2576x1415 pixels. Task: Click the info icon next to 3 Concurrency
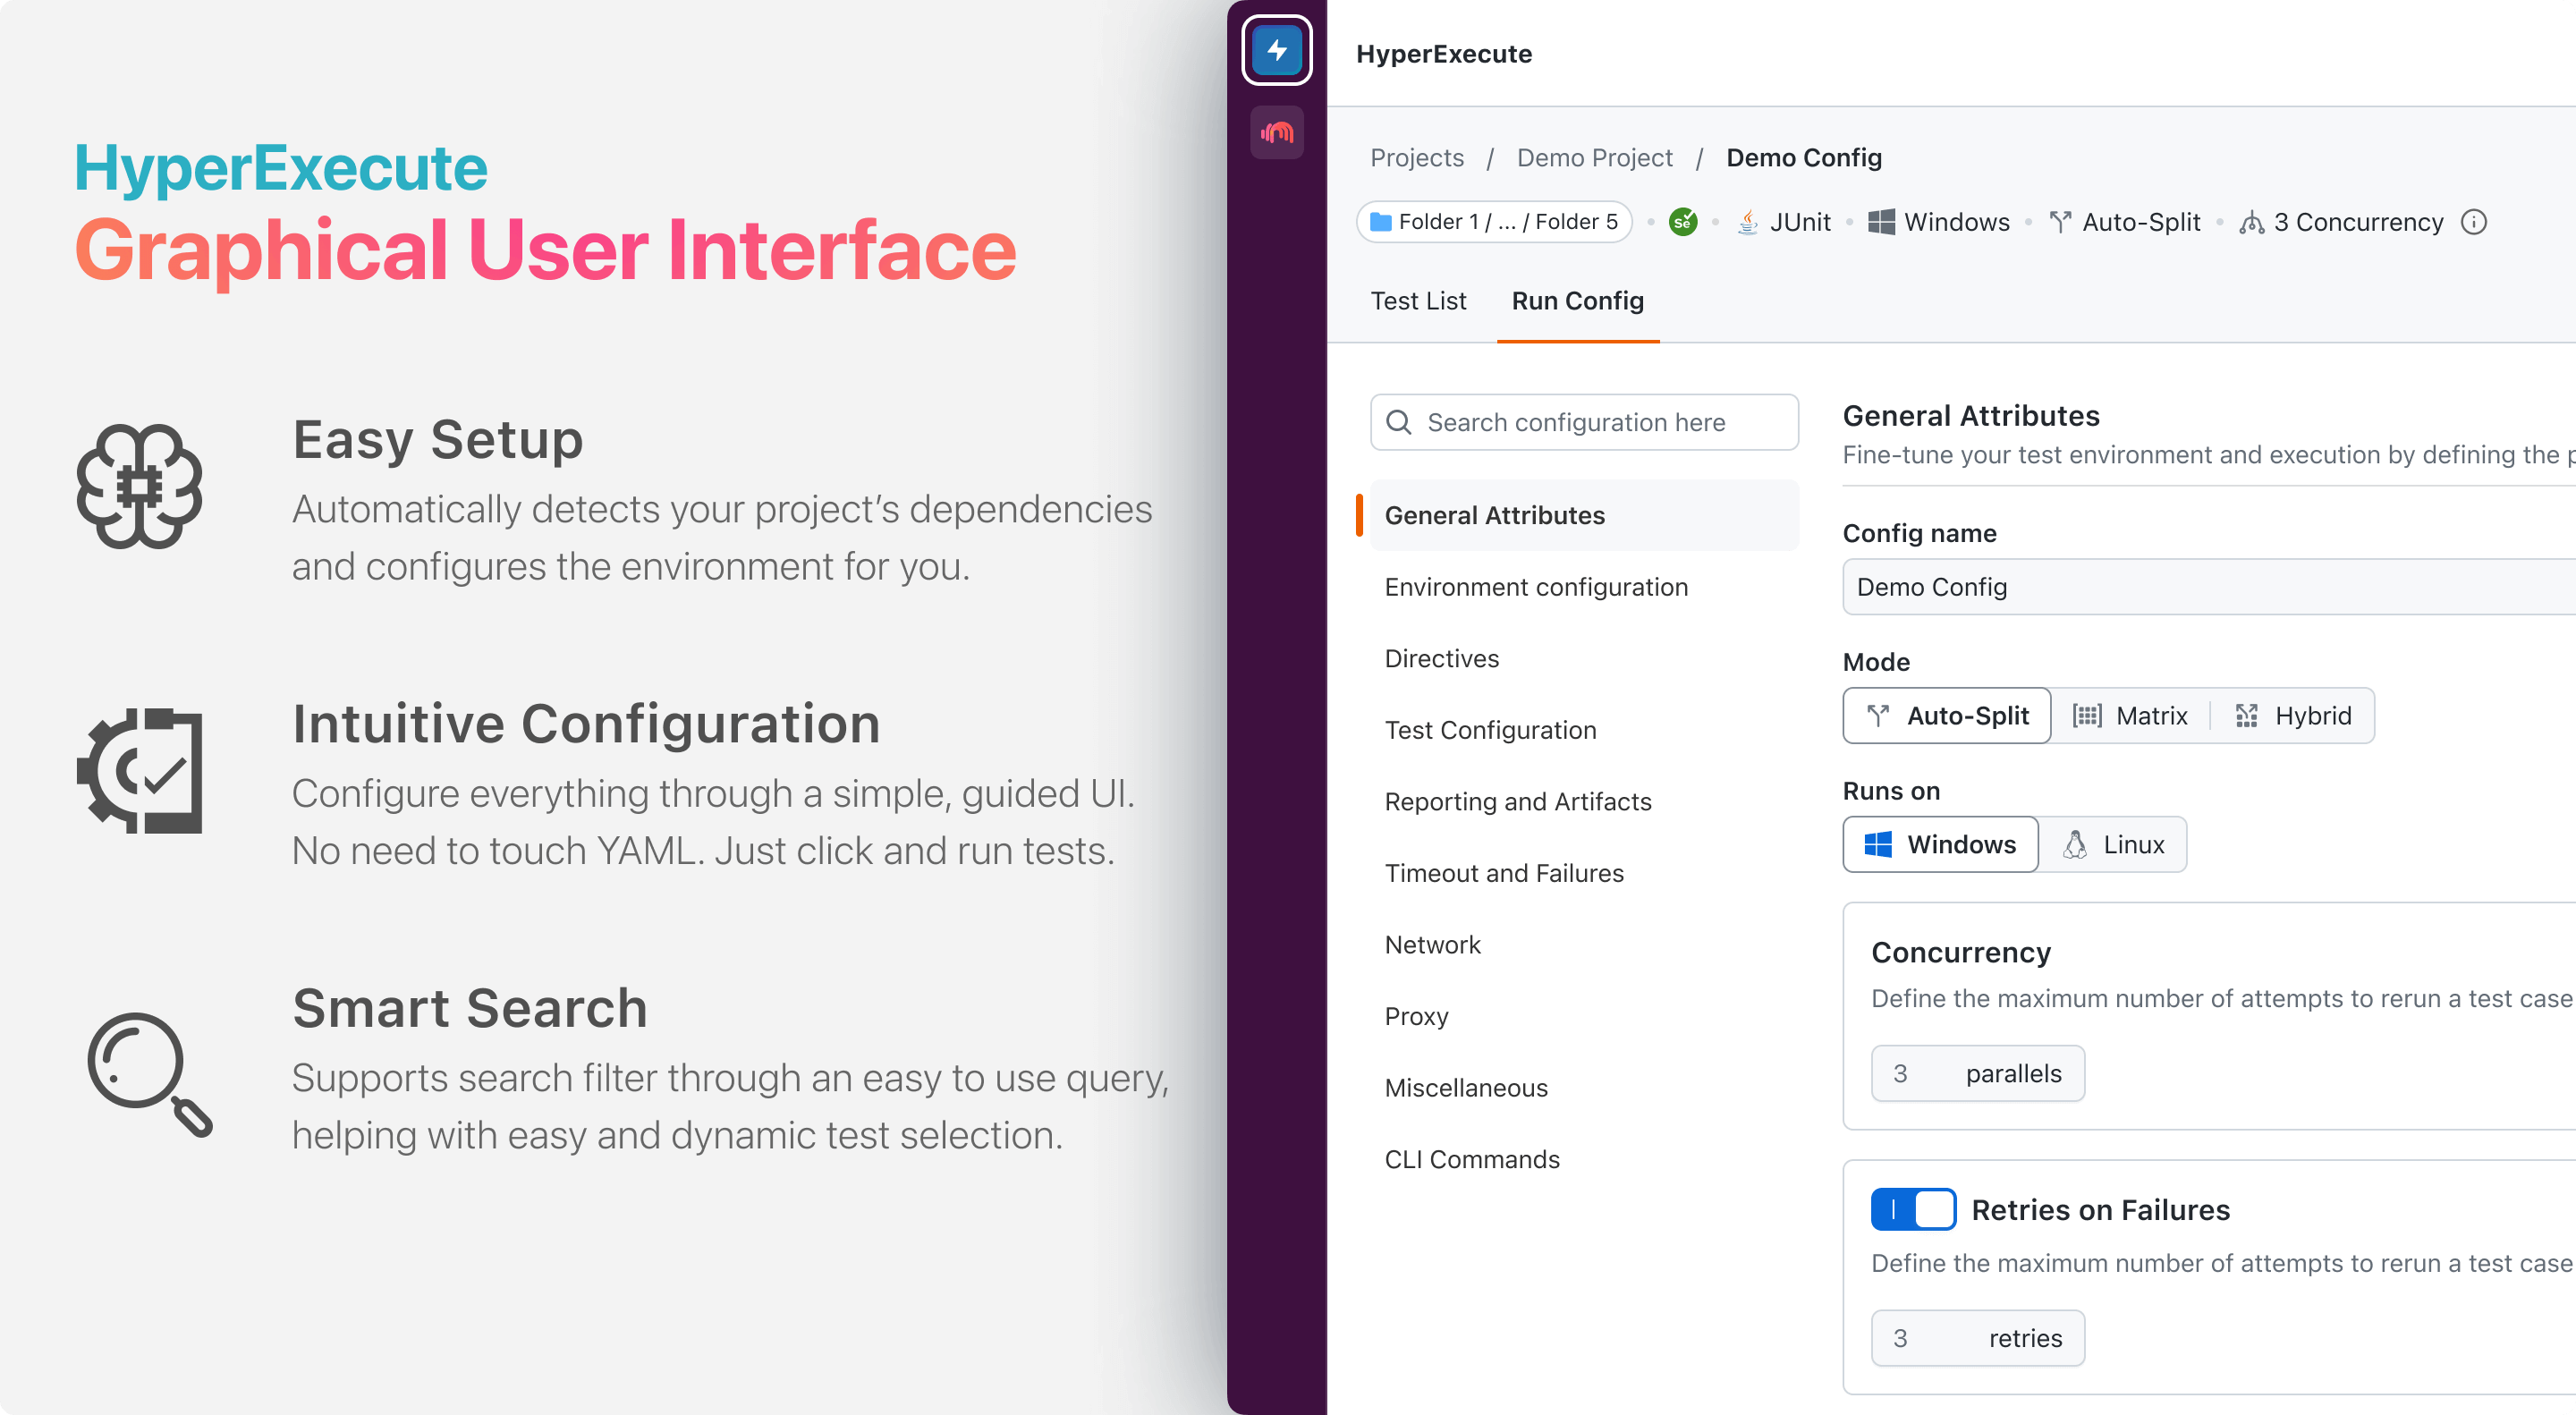(x=2473, y=222)
